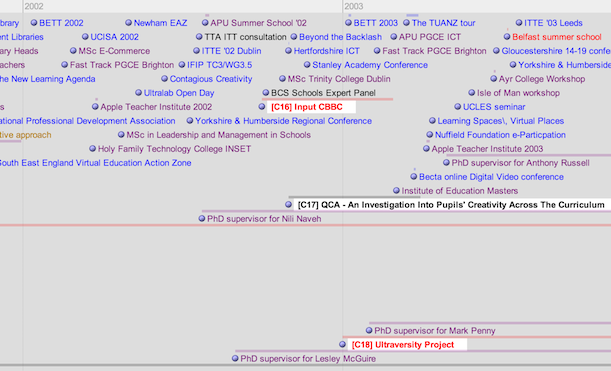Select the dot icon beside IFIP TC3/WG3.5
Screen dimensions: 611x371
[x=182, y=65]
